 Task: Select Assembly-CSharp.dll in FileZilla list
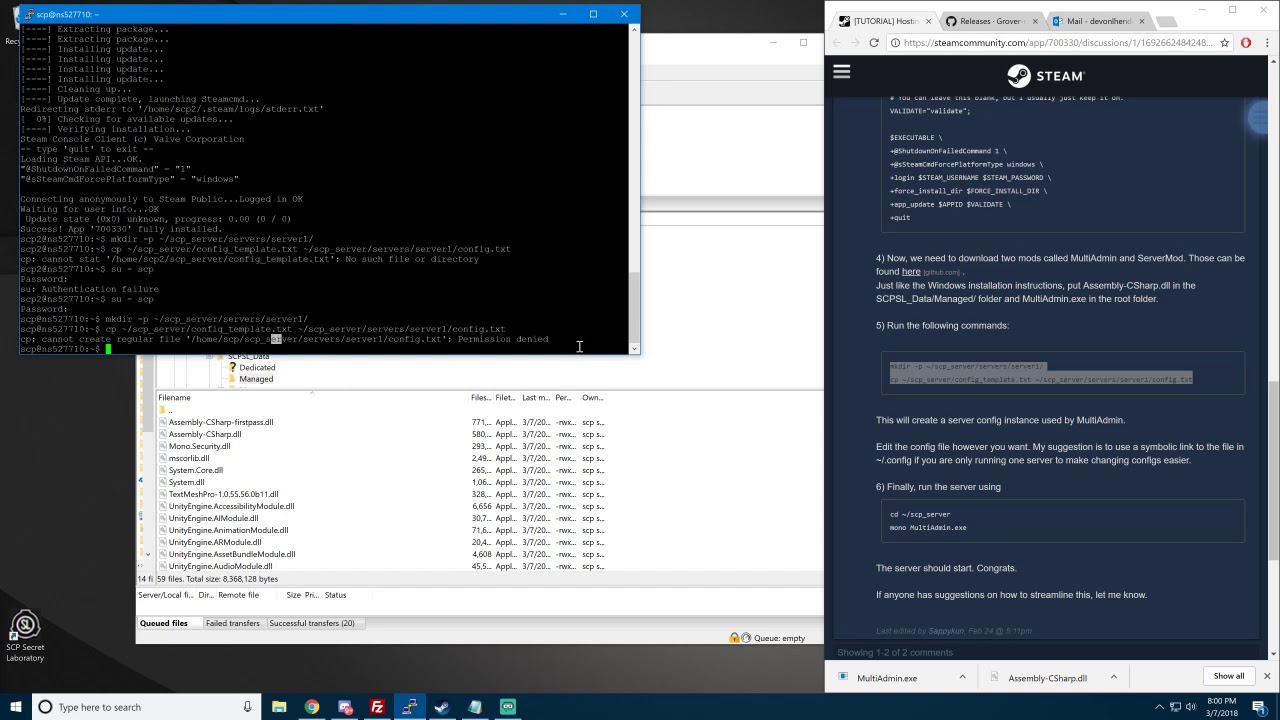pyautogui.click(x=205, y=434)
